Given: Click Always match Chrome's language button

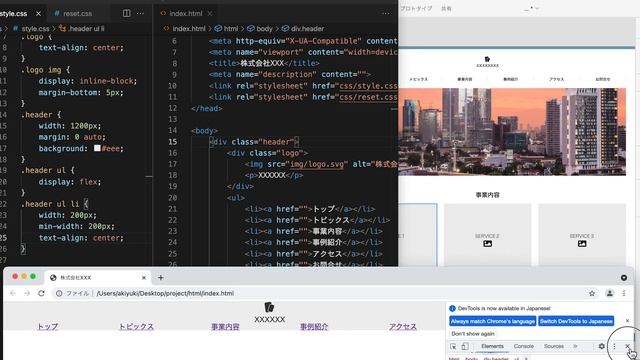Looking at the screenshot, I should coord(493,321).
